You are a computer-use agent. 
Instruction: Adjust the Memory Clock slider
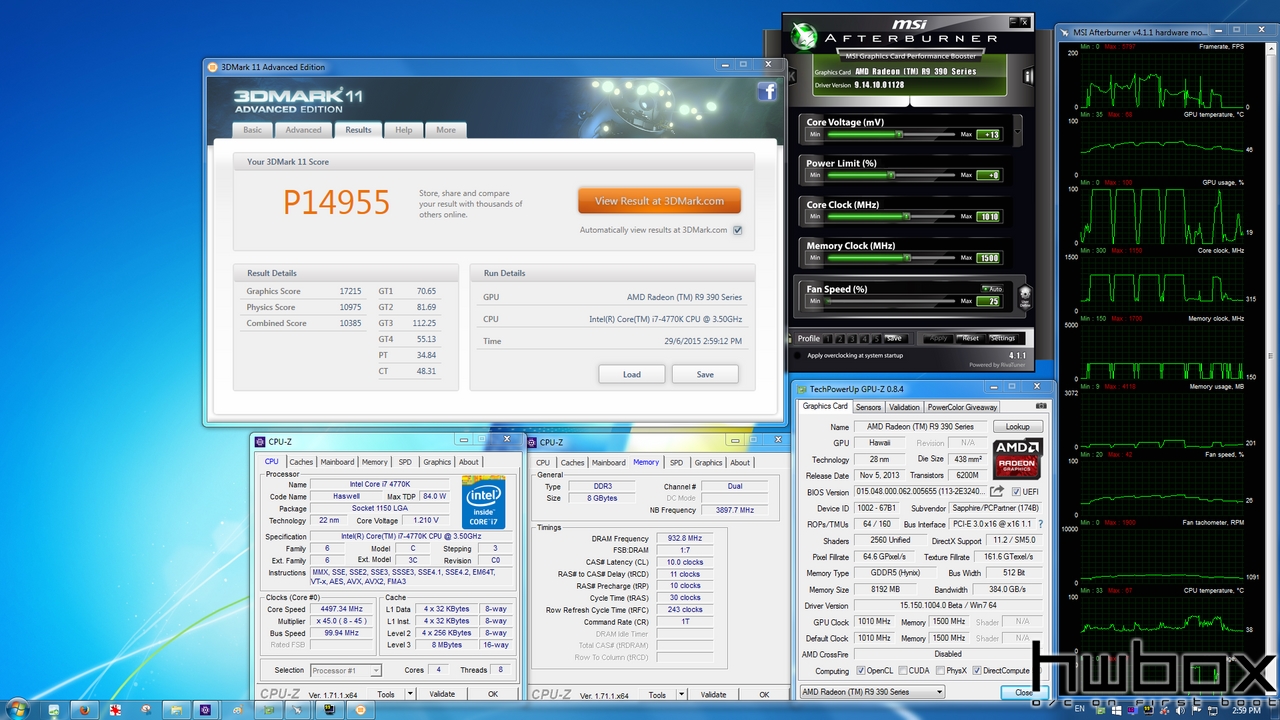(x=892, y=257)
